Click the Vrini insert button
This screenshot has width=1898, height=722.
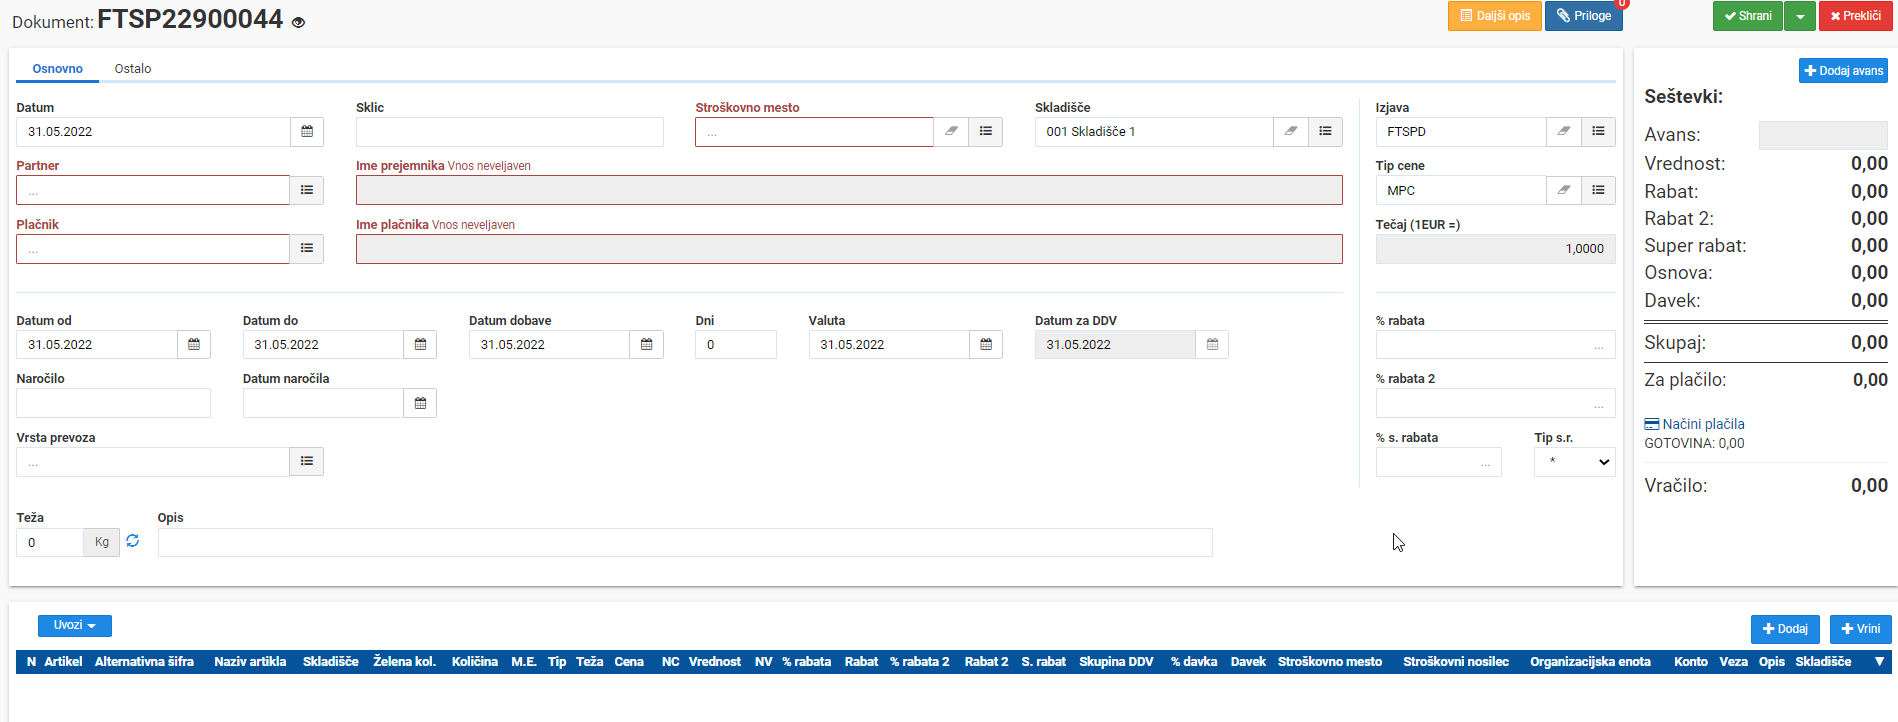click(1861, 629)
